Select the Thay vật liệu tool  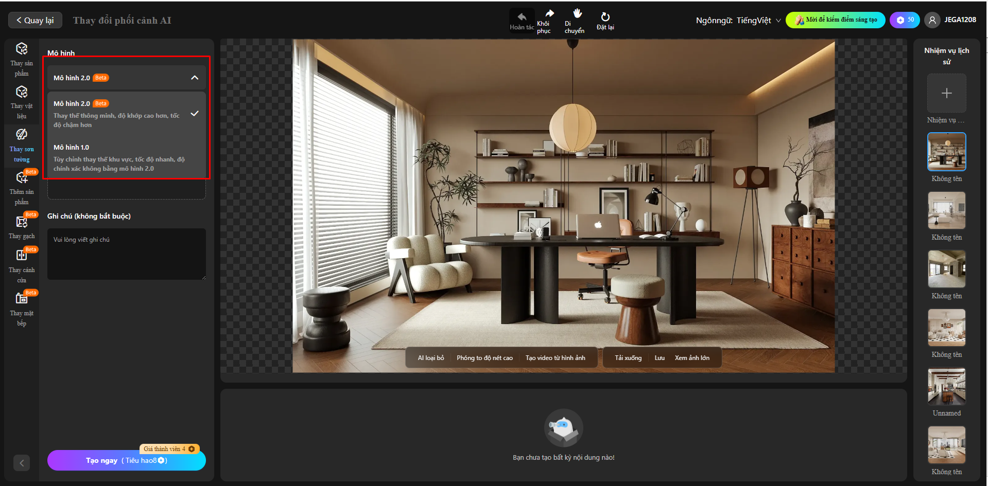click(21, 101)
